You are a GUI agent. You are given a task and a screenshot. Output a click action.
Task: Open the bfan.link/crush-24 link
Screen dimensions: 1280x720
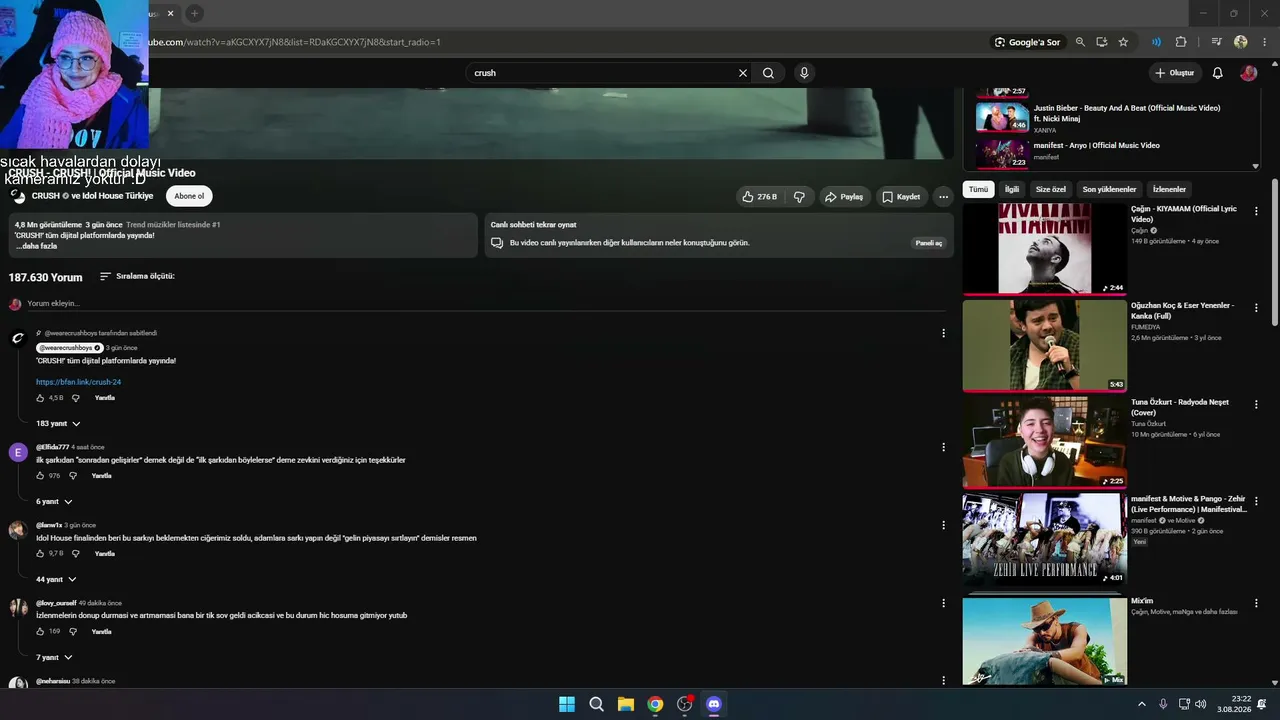[x=78, y=382]
